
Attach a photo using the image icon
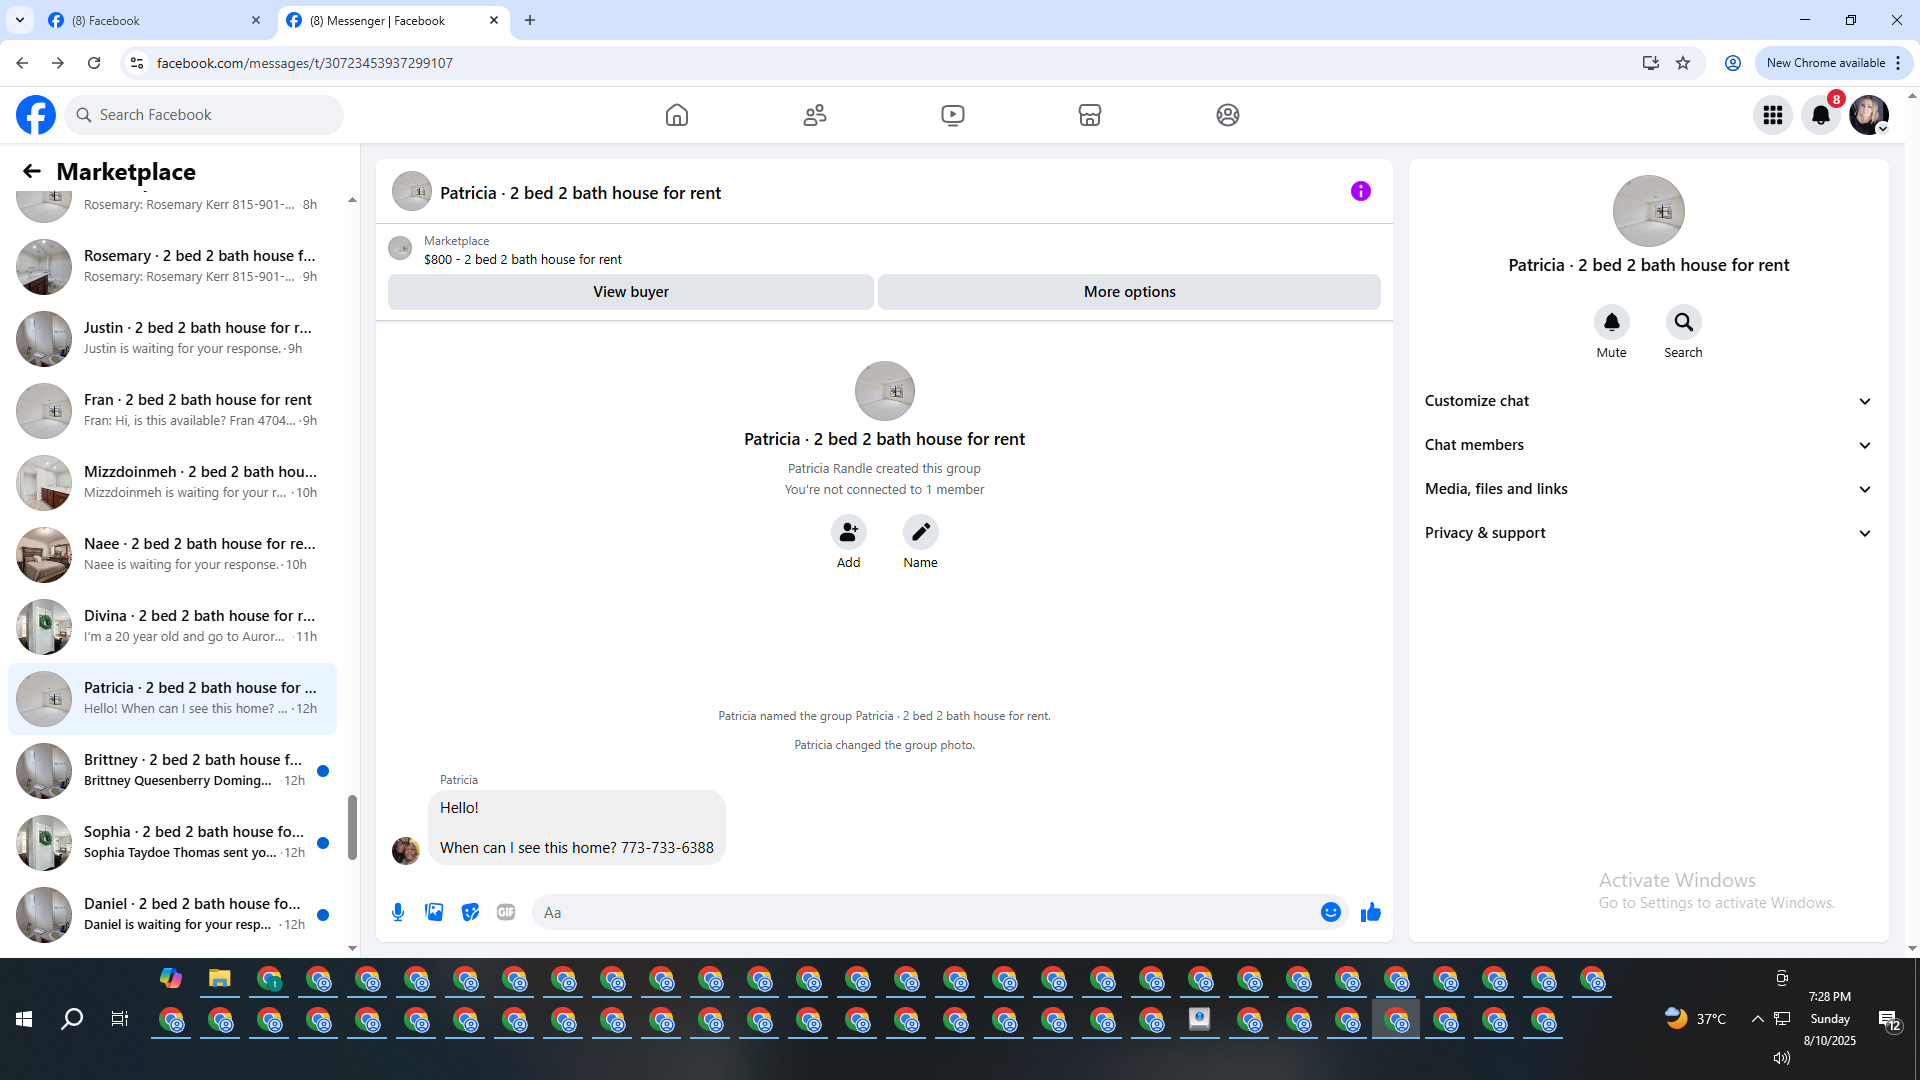click(434, 912)
